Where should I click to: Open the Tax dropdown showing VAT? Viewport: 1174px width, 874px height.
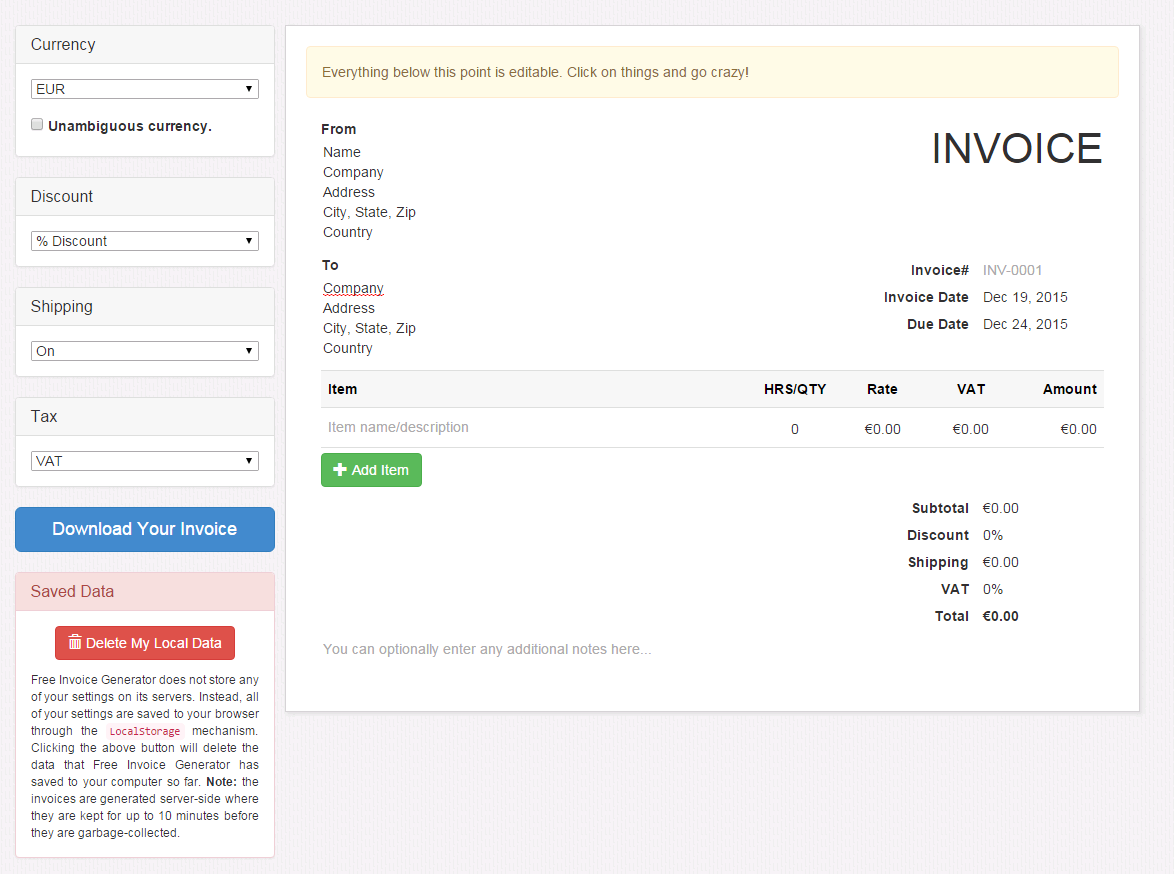pyautogui.click(x=144, y=460)
